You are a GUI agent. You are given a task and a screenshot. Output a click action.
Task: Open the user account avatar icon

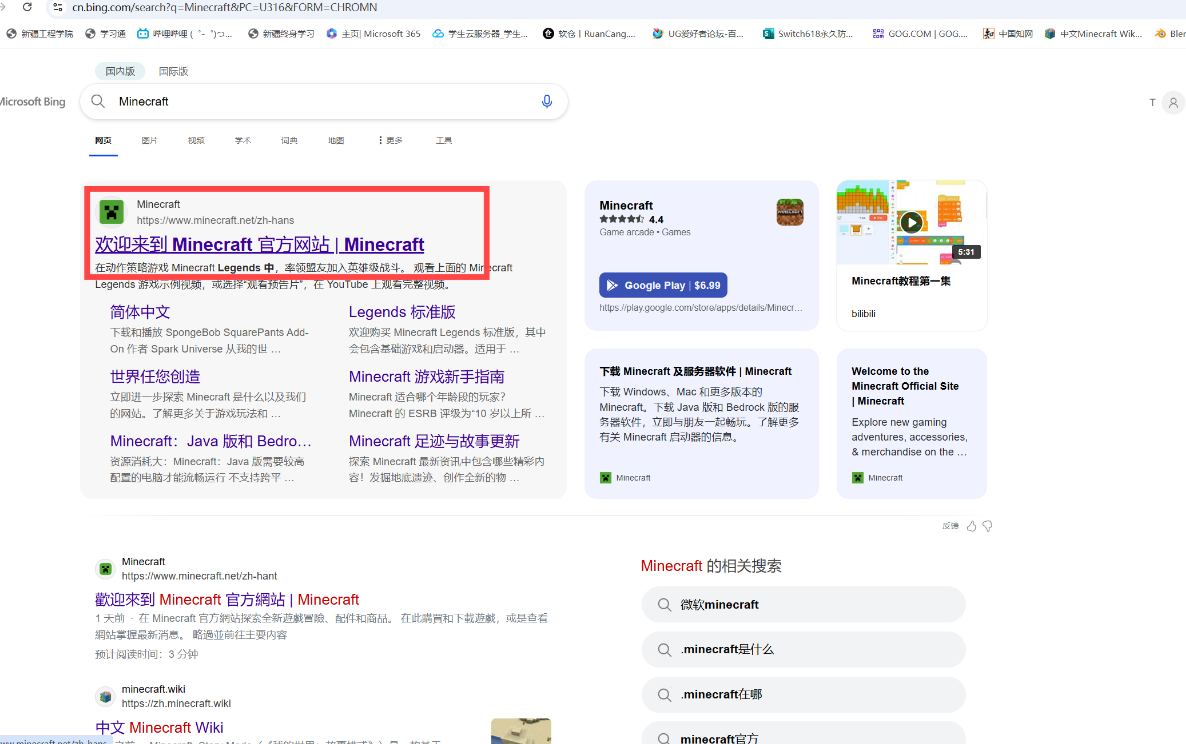click(x=1173, y=102)
